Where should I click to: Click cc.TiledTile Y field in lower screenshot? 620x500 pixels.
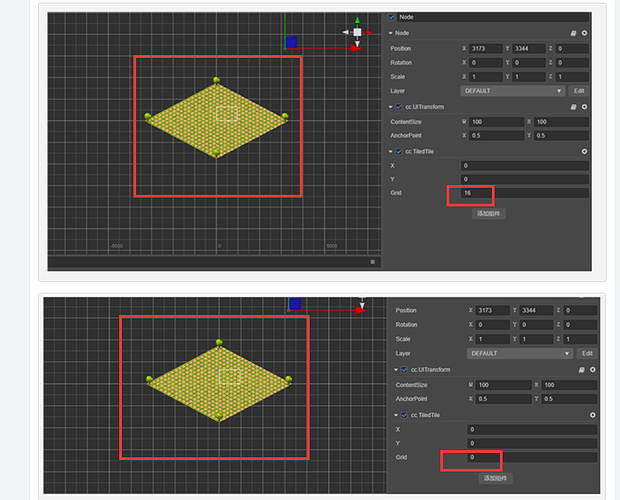pos(532,443)
